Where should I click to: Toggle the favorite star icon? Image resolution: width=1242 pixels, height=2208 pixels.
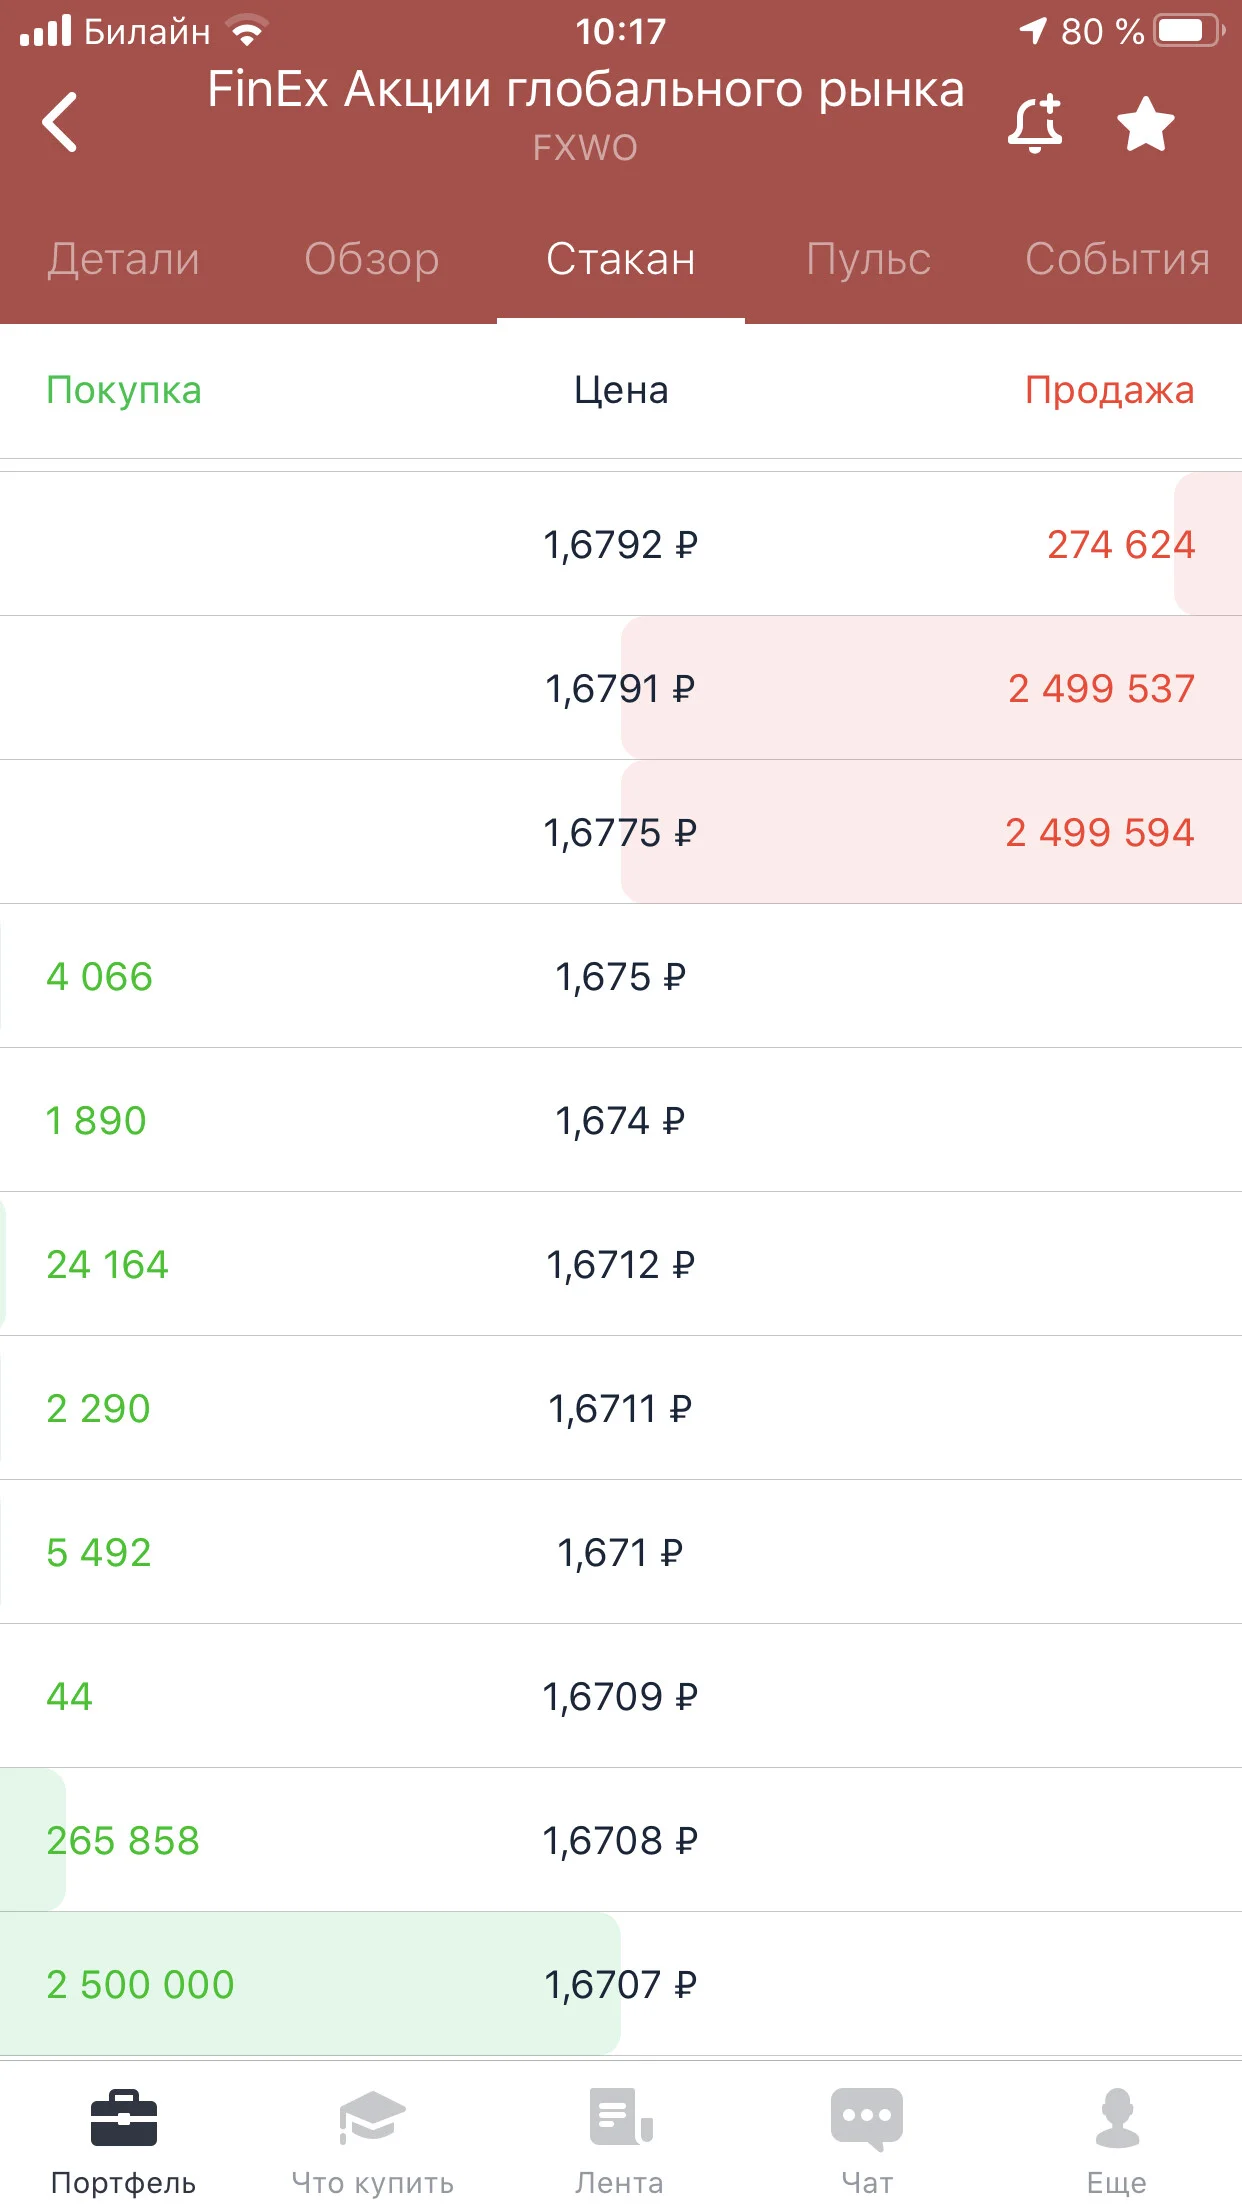[1145, 124]
